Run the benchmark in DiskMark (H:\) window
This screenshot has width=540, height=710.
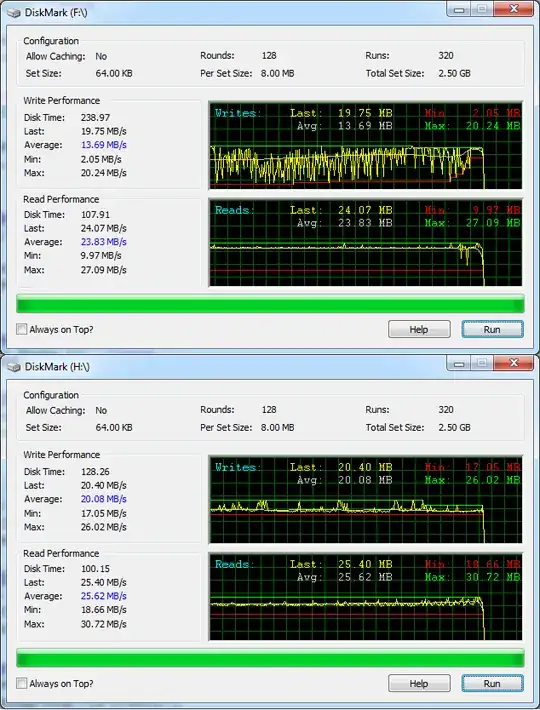492,683
